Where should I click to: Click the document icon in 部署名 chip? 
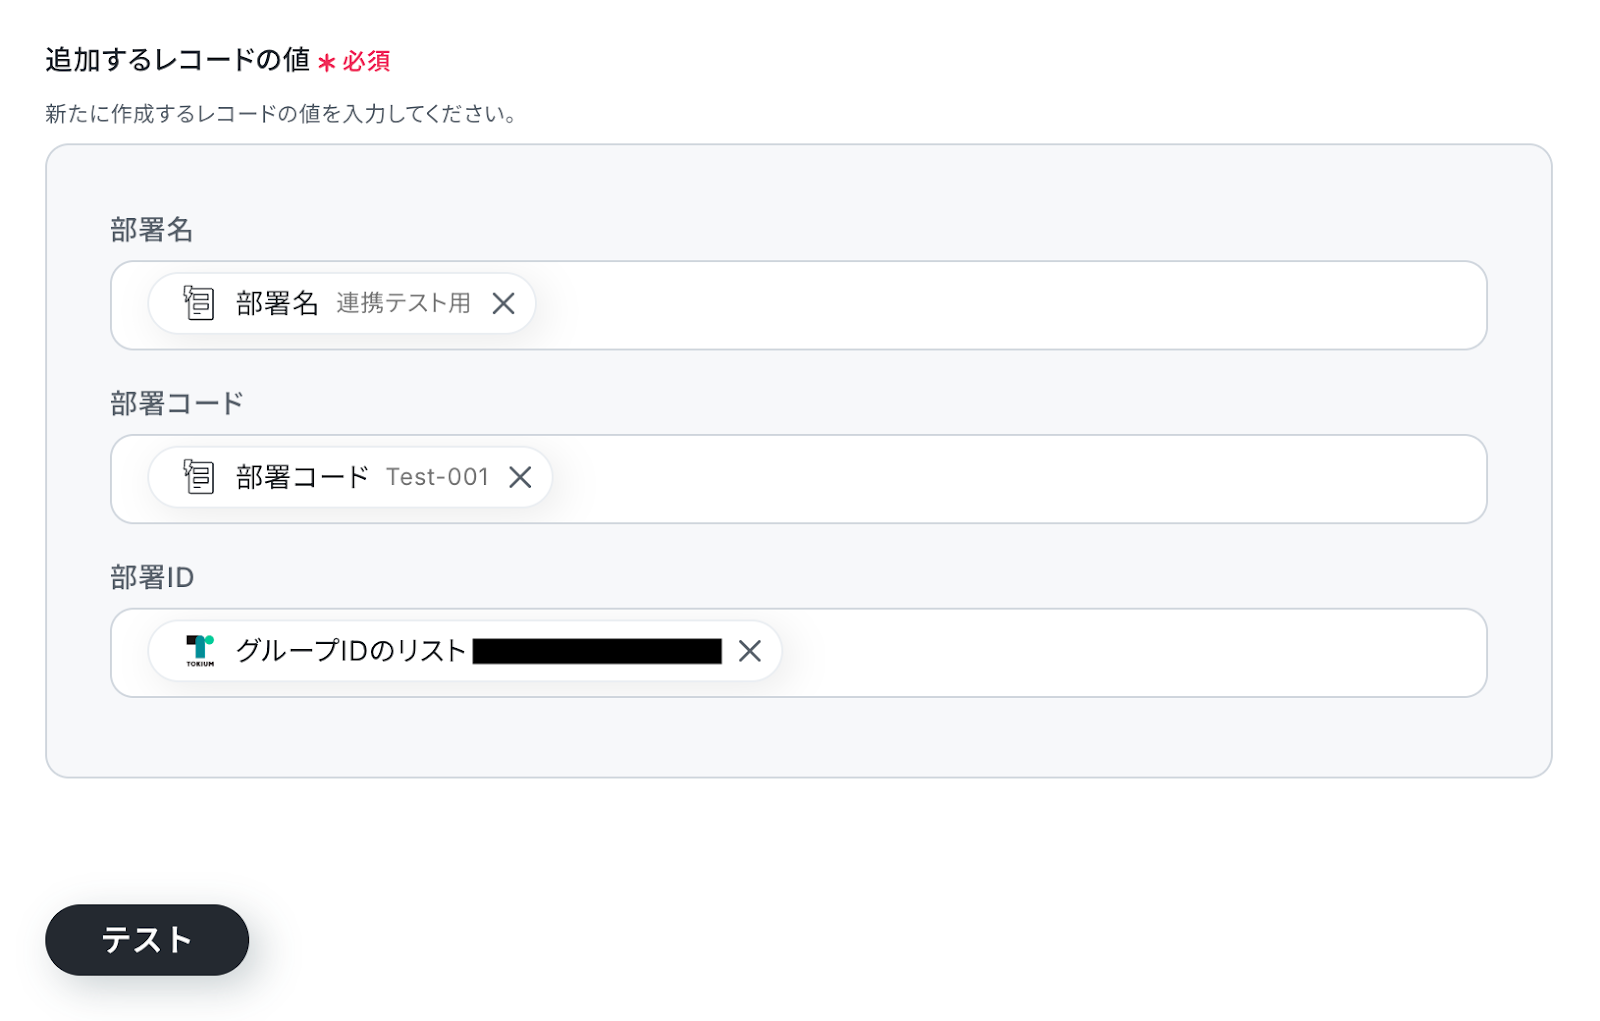(199, 303)
